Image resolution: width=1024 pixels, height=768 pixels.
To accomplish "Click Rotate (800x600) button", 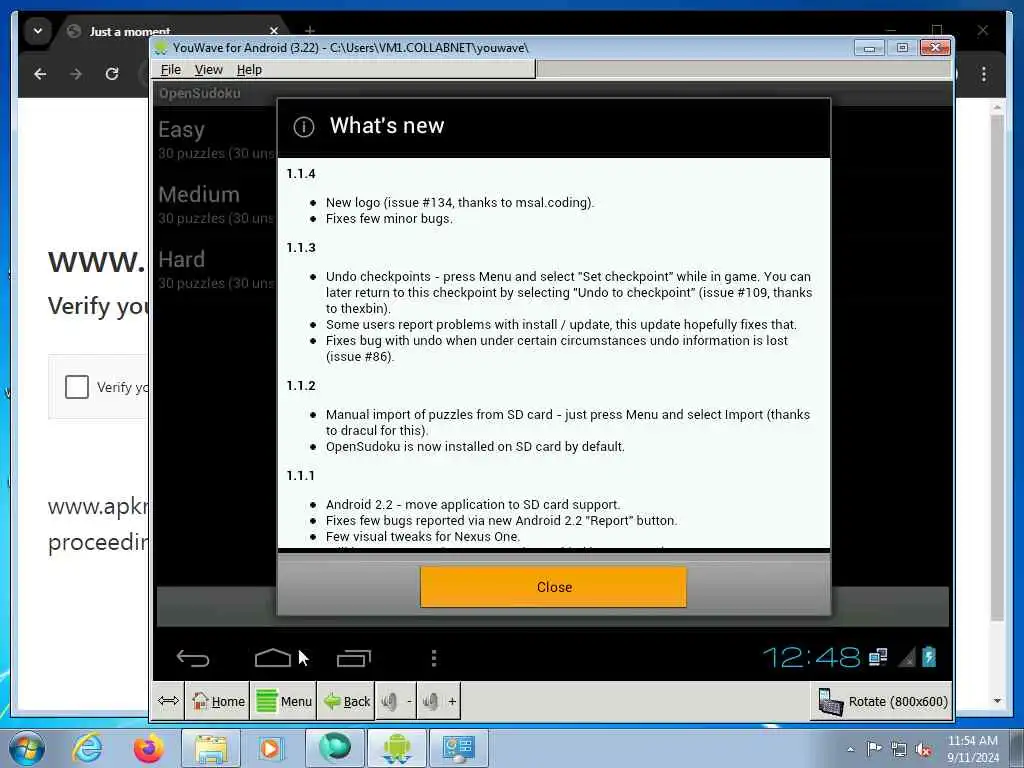I will tap(881, 701).
